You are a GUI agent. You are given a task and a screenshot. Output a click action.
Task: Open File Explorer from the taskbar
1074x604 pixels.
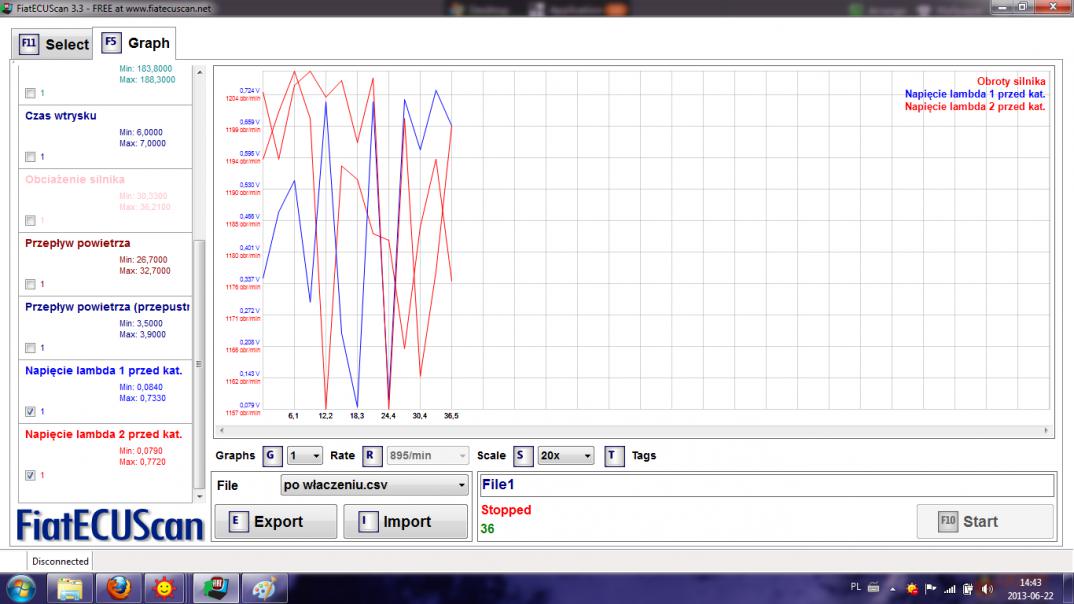(x=69, y=588)
